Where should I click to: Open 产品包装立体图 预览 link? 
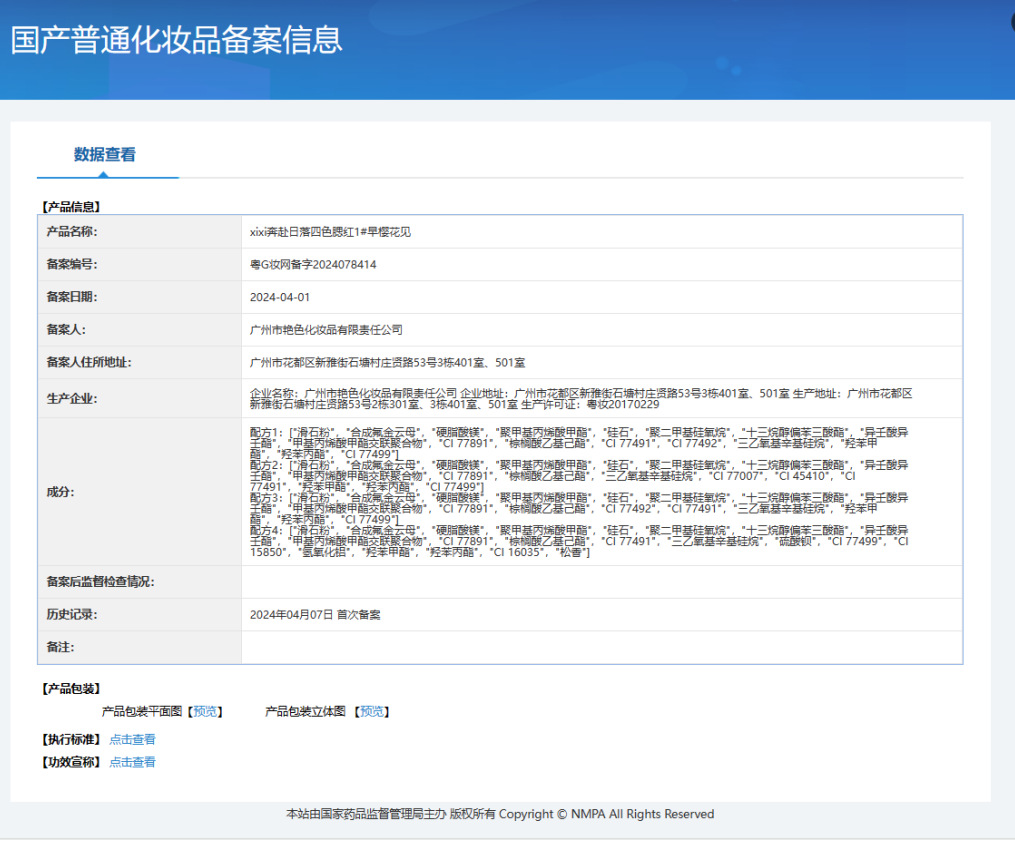coord(372,711)
